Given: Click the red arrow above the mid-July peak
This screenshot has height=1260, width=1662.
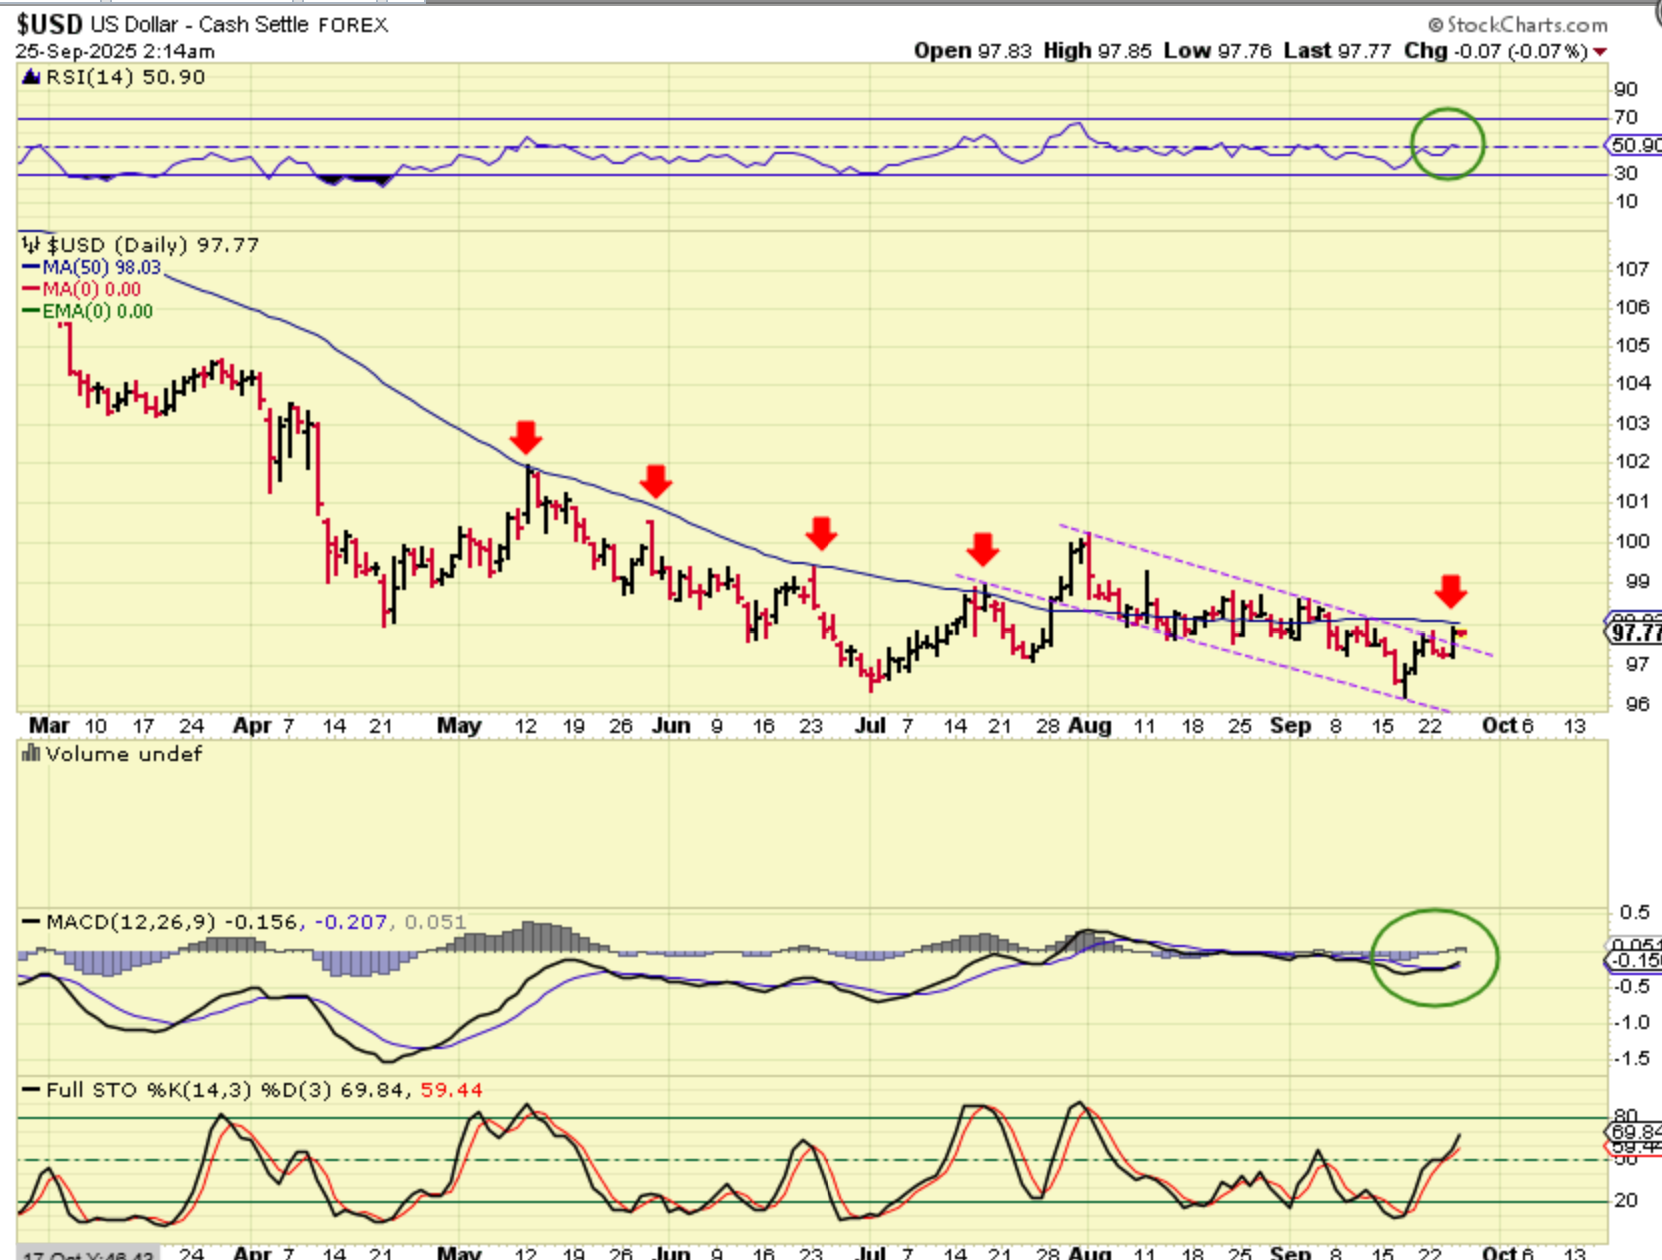Looking at the screenshot, I should point(982,549).
